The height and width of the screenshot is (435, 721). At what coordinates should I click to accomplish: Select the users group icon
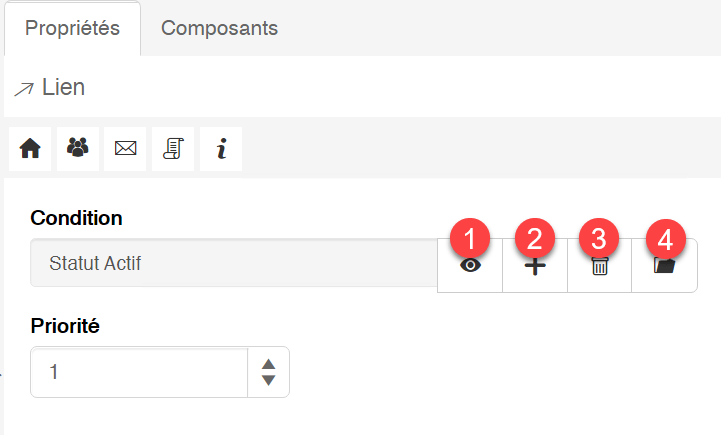coord(77,149)
